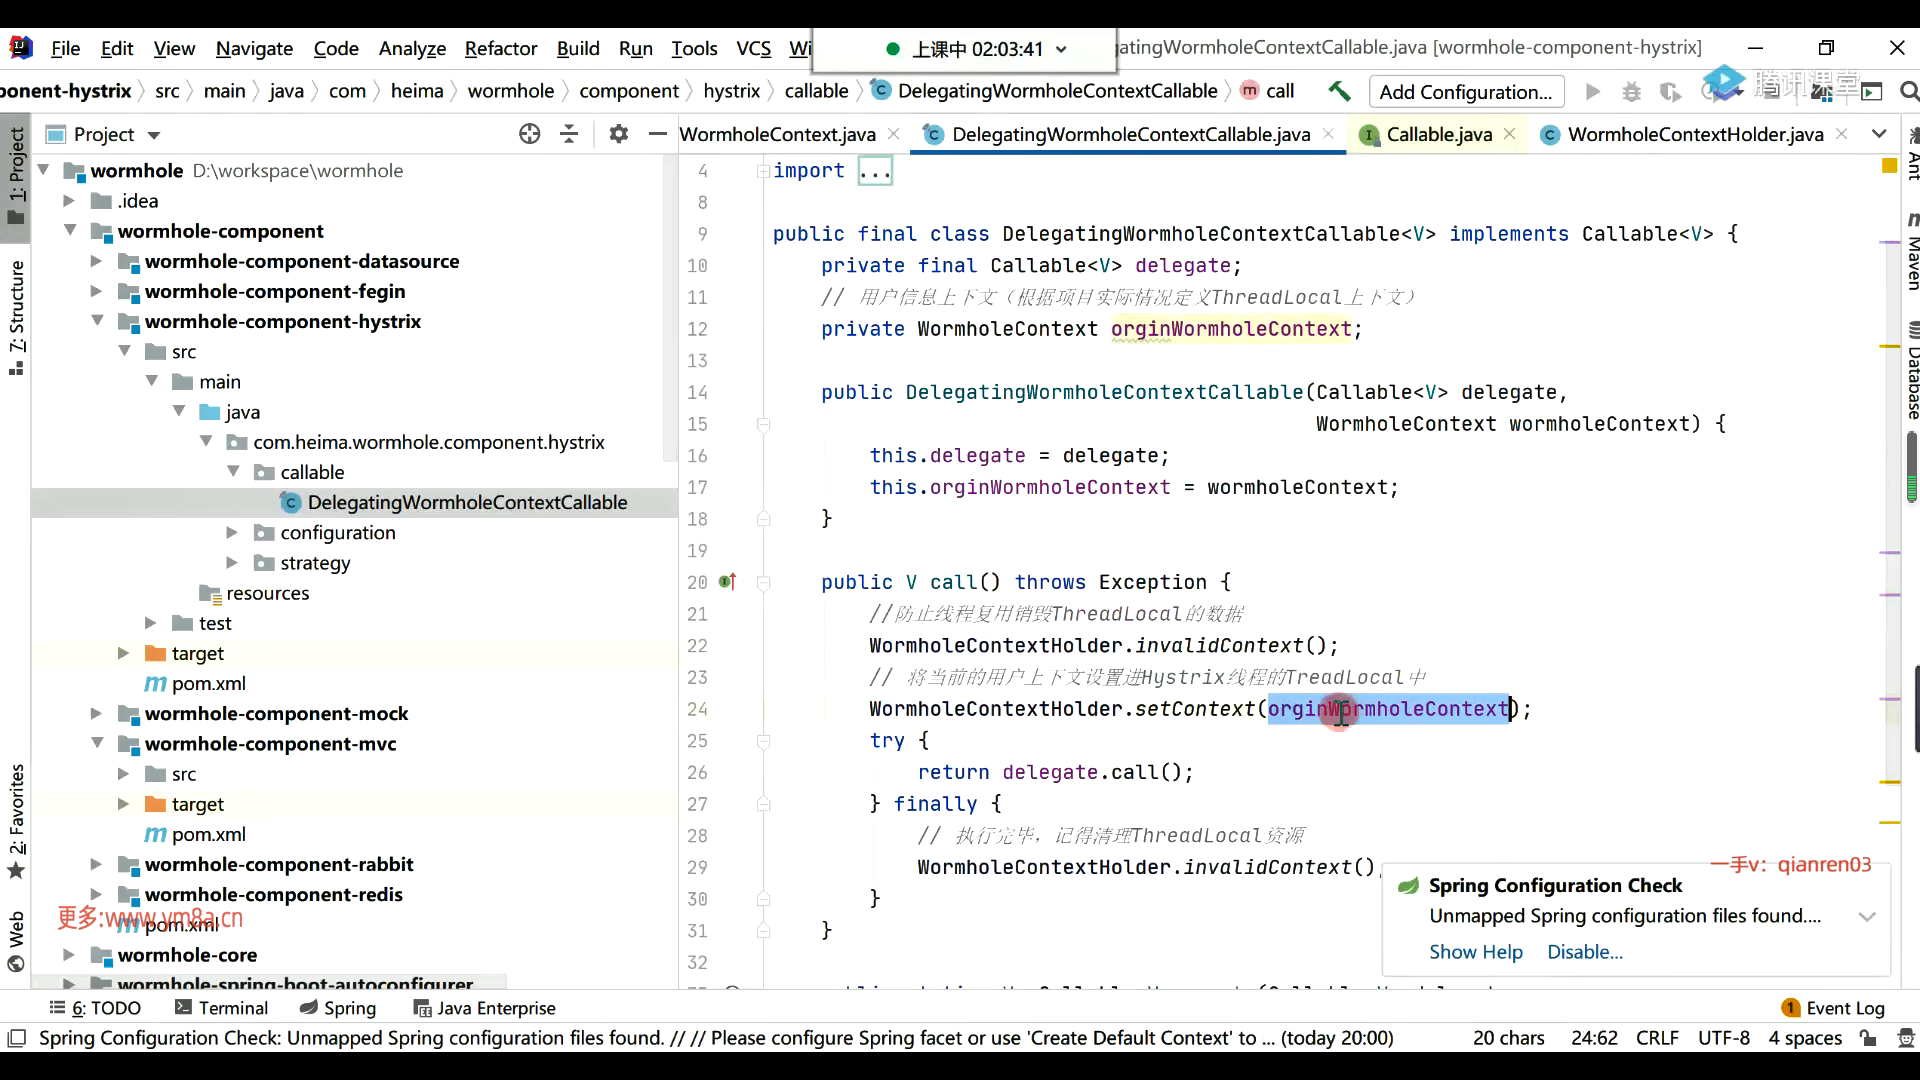Hide the Project tool window
This screenshot has width=1920, height=1080.
pyautogui.click(x=657, y=134)
